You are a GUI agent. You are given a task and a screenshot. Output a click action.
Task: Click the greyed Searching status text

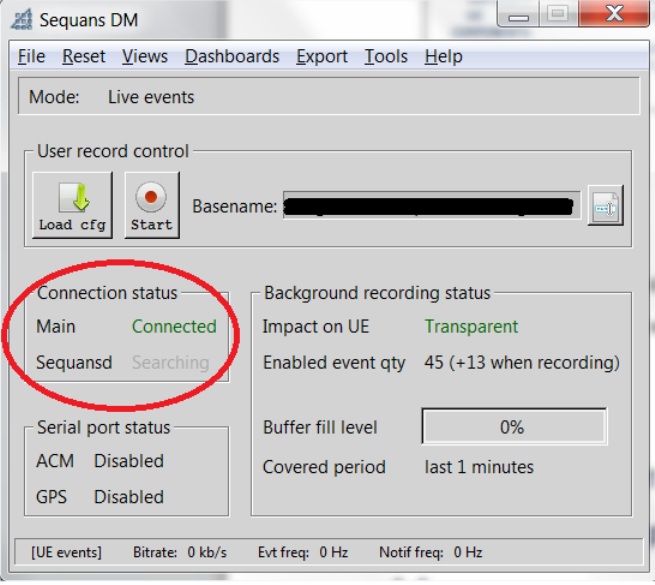170,363
